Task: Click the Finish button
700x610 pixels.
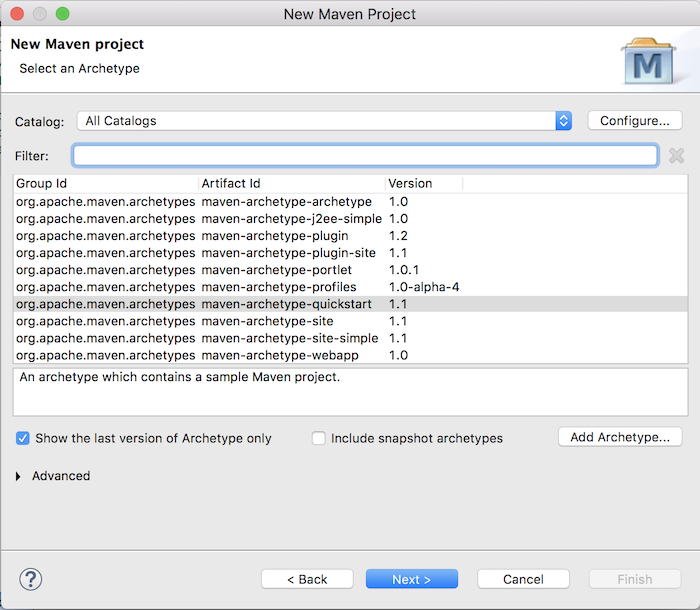Action: point(635,579)
